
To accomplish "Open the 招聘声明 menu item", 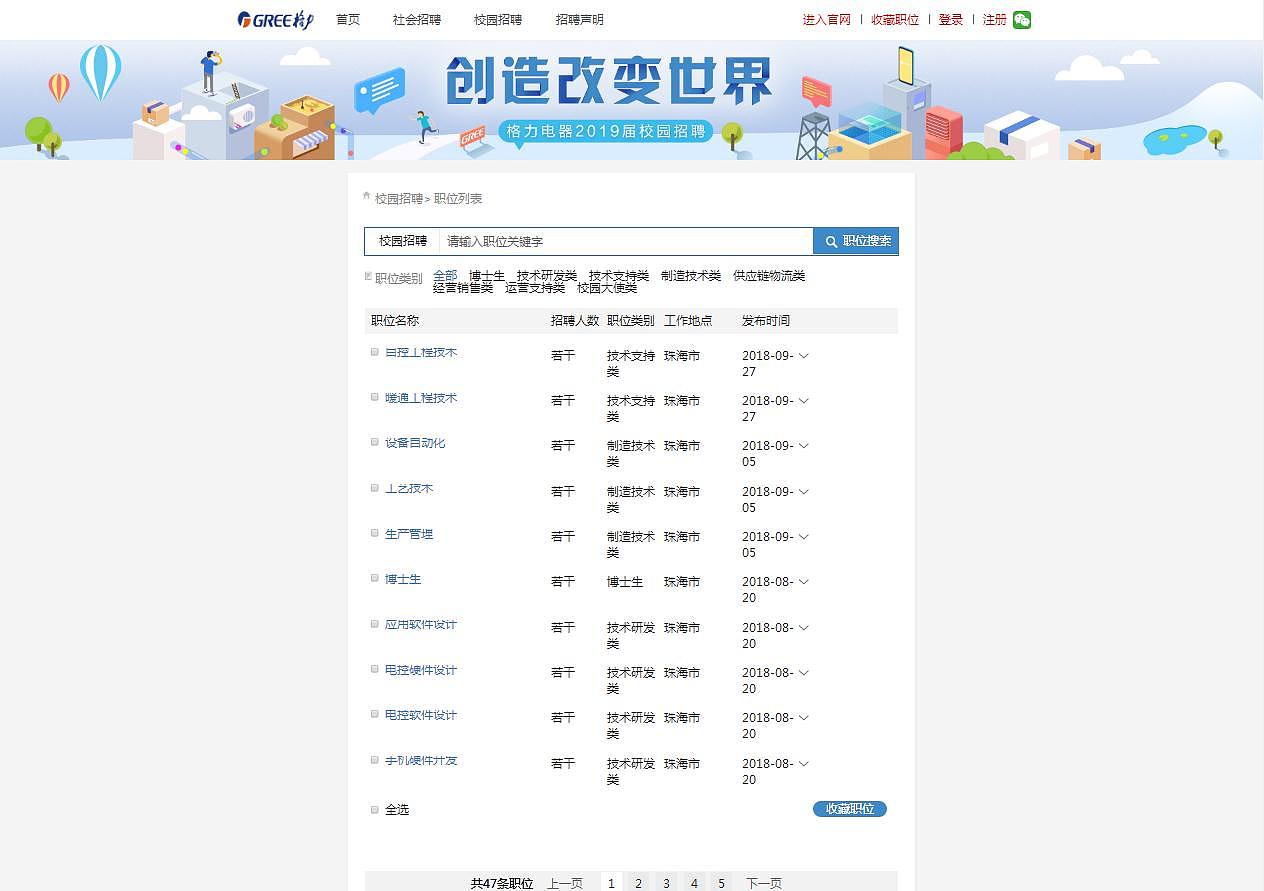I will [581, 19].
